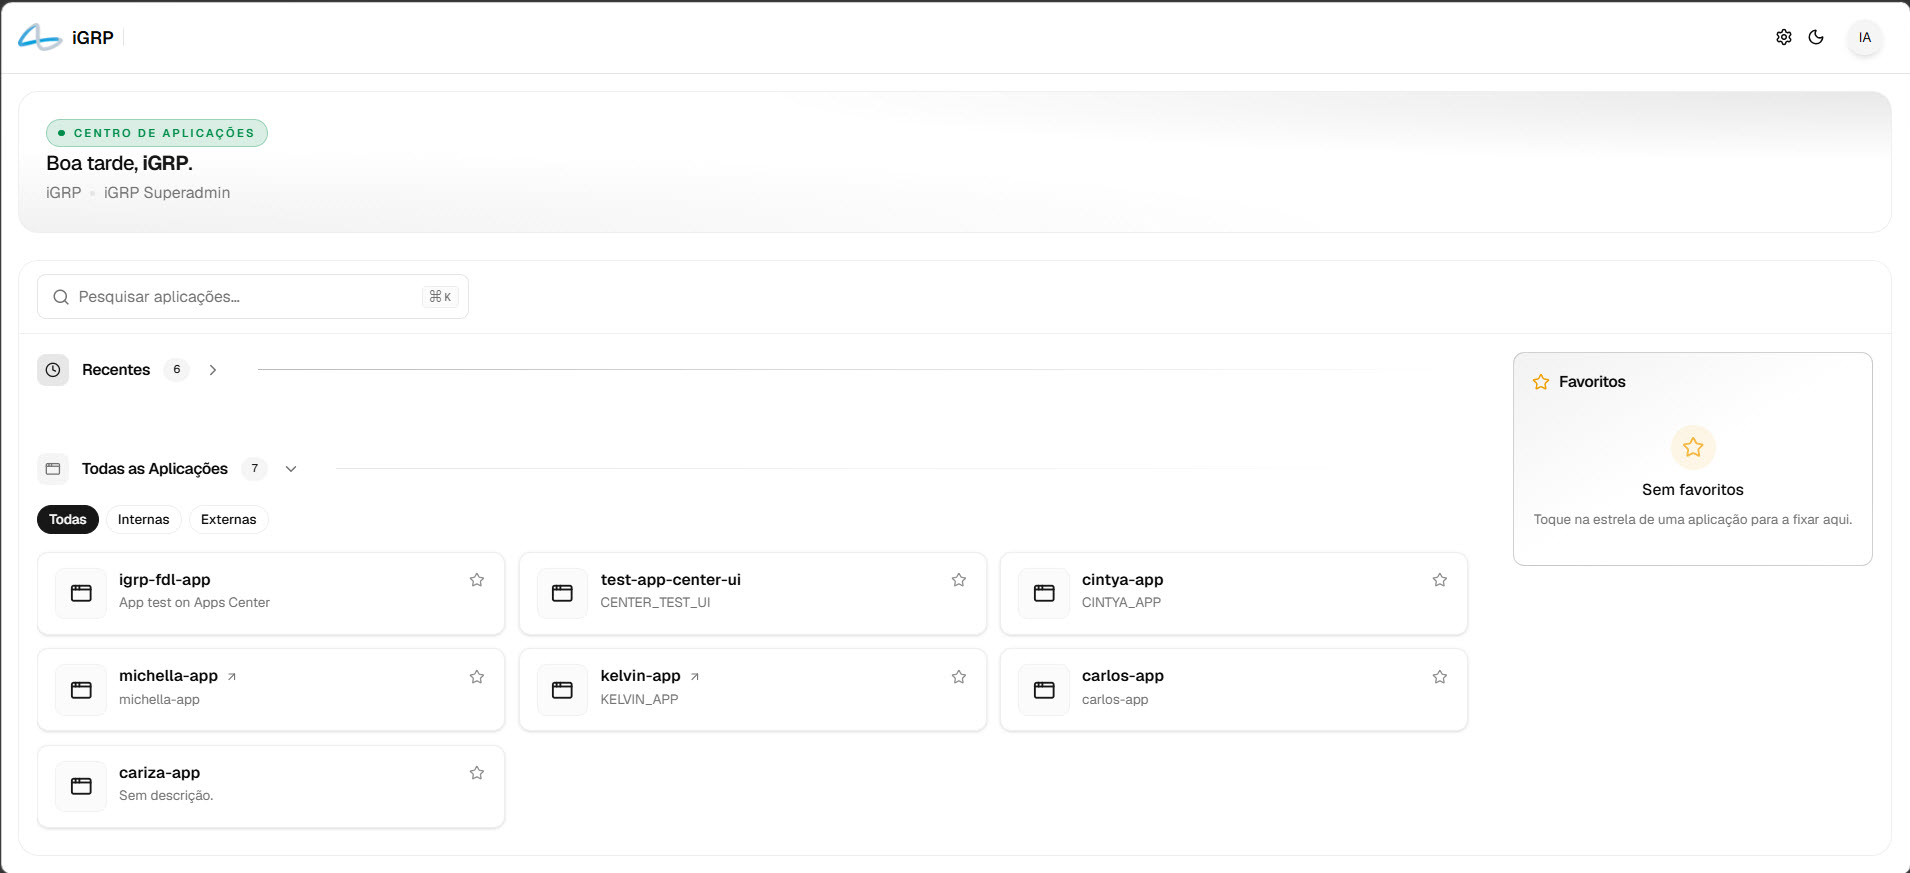Click the carlos-app window icon
The height and width of the screenshot is (873, 1910).
coord(1044,690)
